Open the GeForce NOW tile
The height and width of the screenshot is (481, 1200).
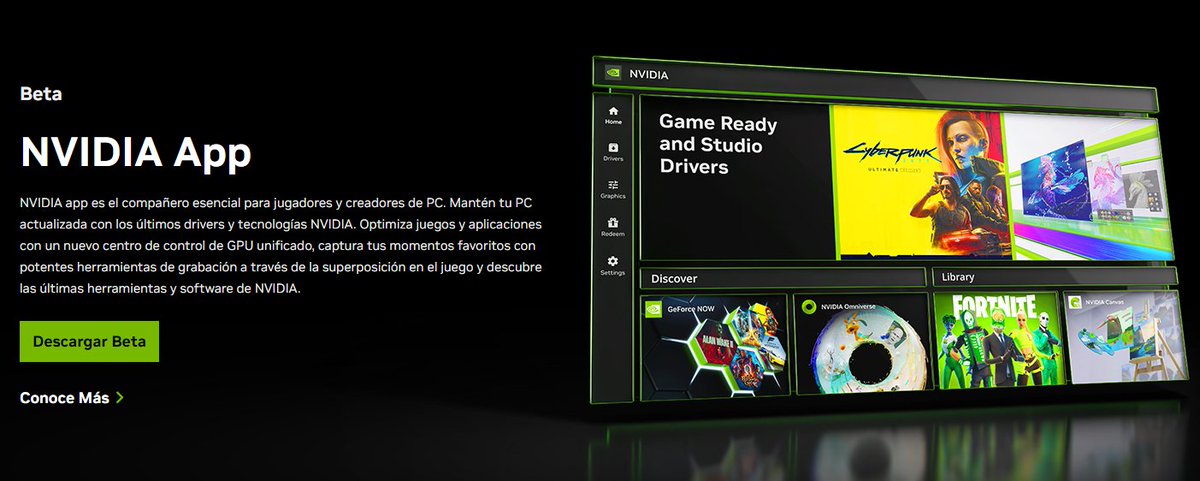(x=714, y=346)
